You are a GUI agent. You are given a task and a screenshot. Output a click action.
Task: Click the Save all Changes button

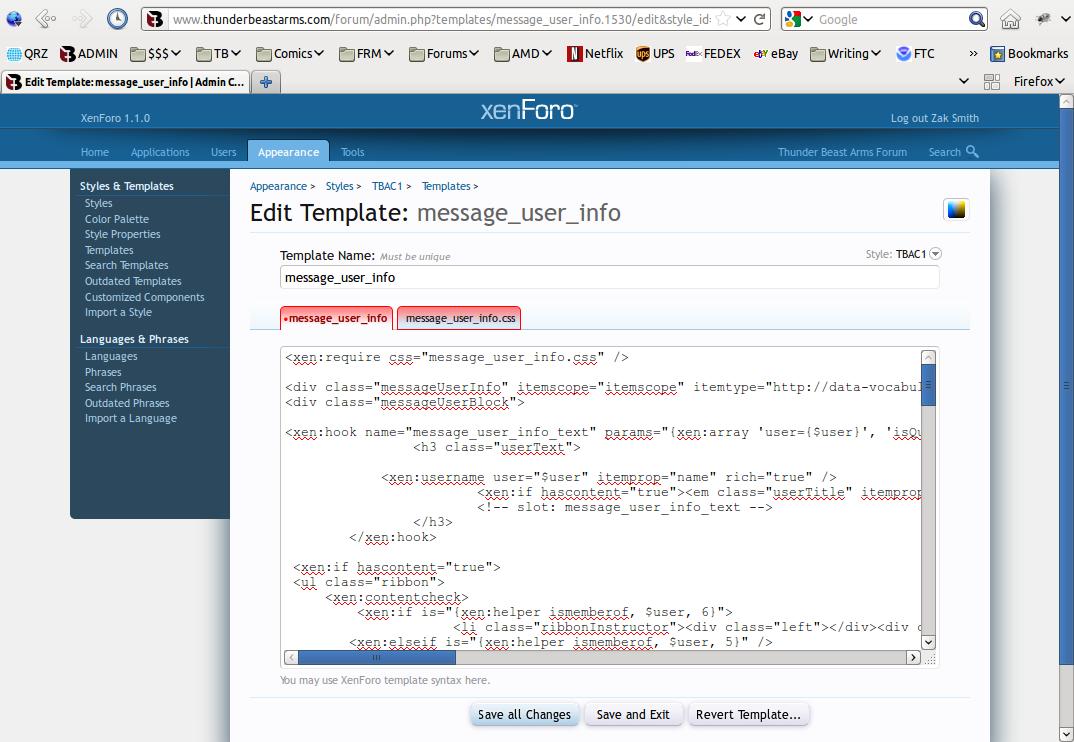point(524,714)
